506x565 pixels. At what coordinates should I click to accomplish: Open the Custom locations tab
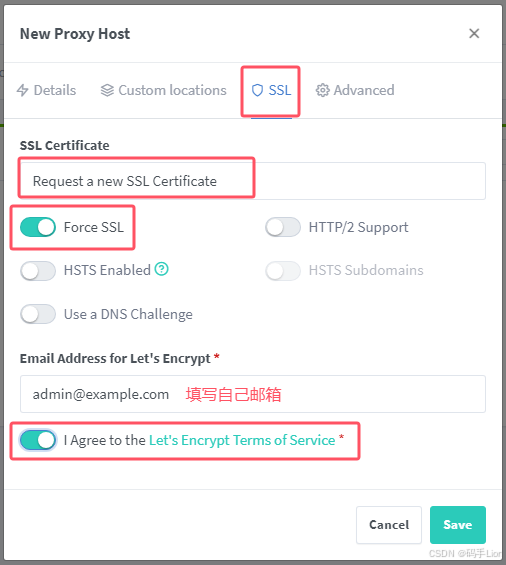[163, 90]
